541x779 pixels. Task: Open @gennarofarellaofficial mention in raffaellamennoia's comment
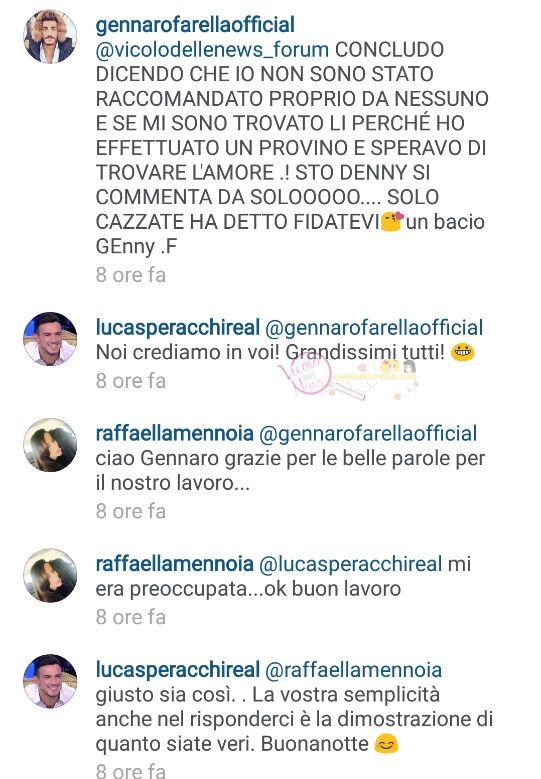[368, 433]
